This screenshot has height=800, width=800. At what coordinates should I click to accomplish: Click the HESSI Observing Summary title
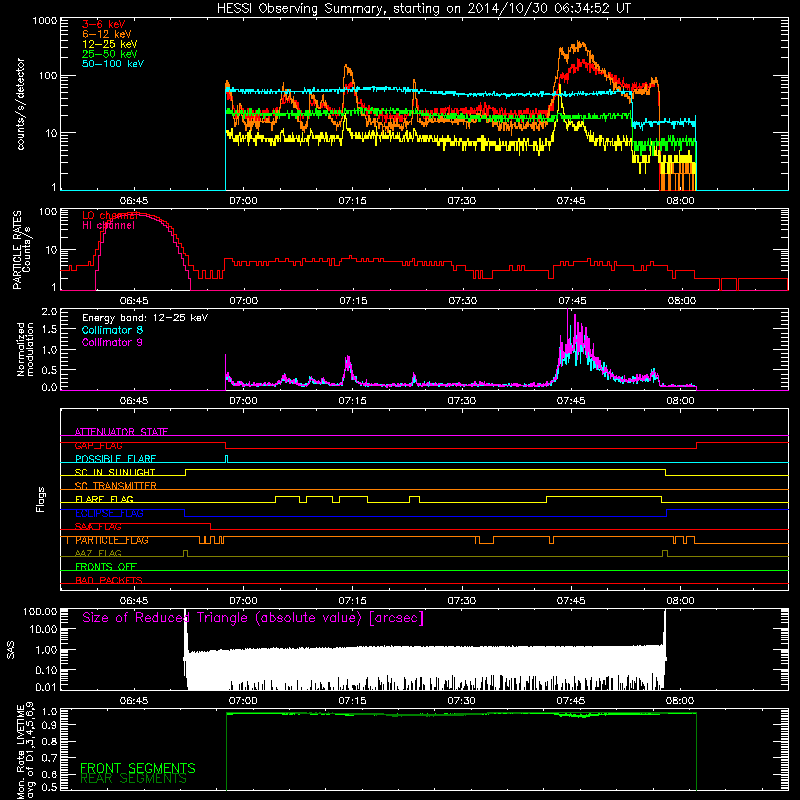423,8
